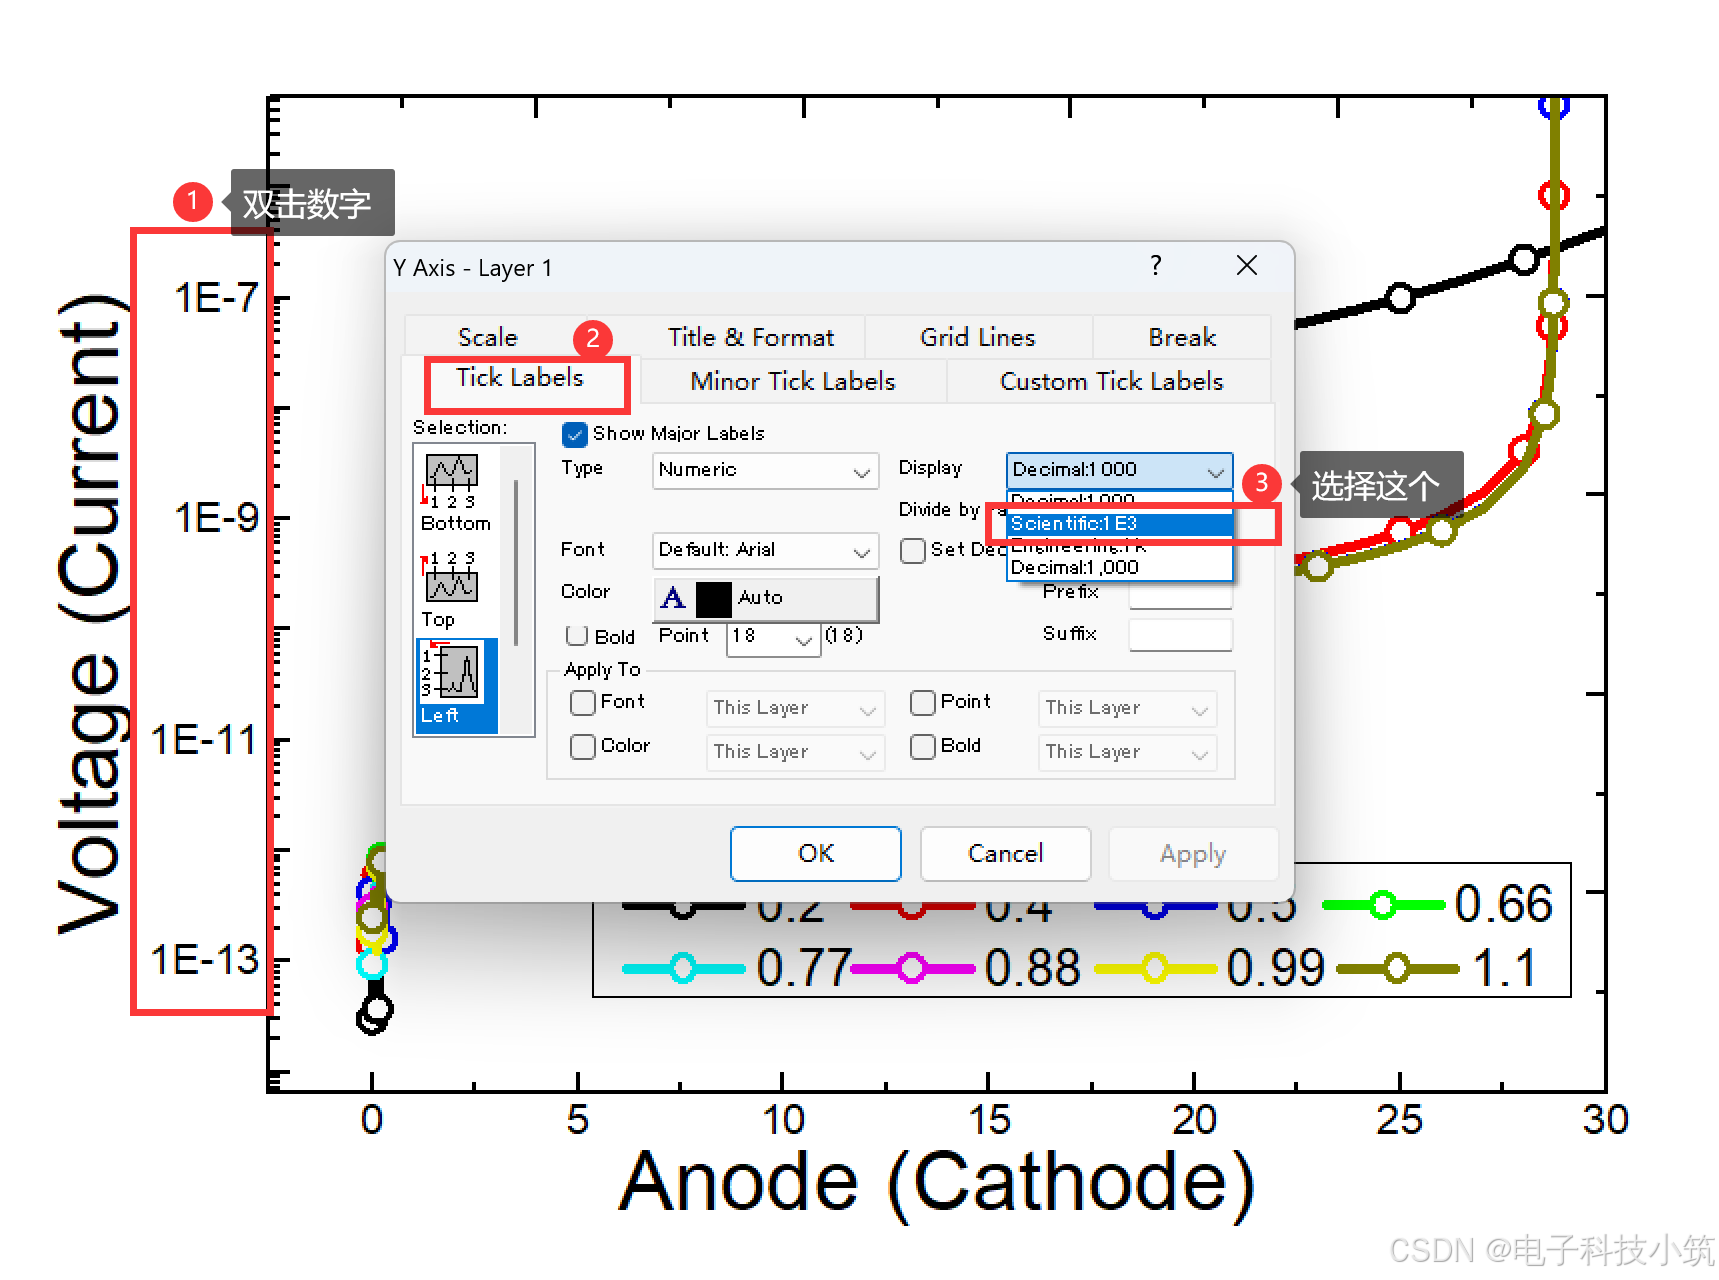Screen dimensions: 1719x1280
Task: Choose Decimal:1,000 in the Display list
Action: pyautogui.click(x=1119, y=568)
